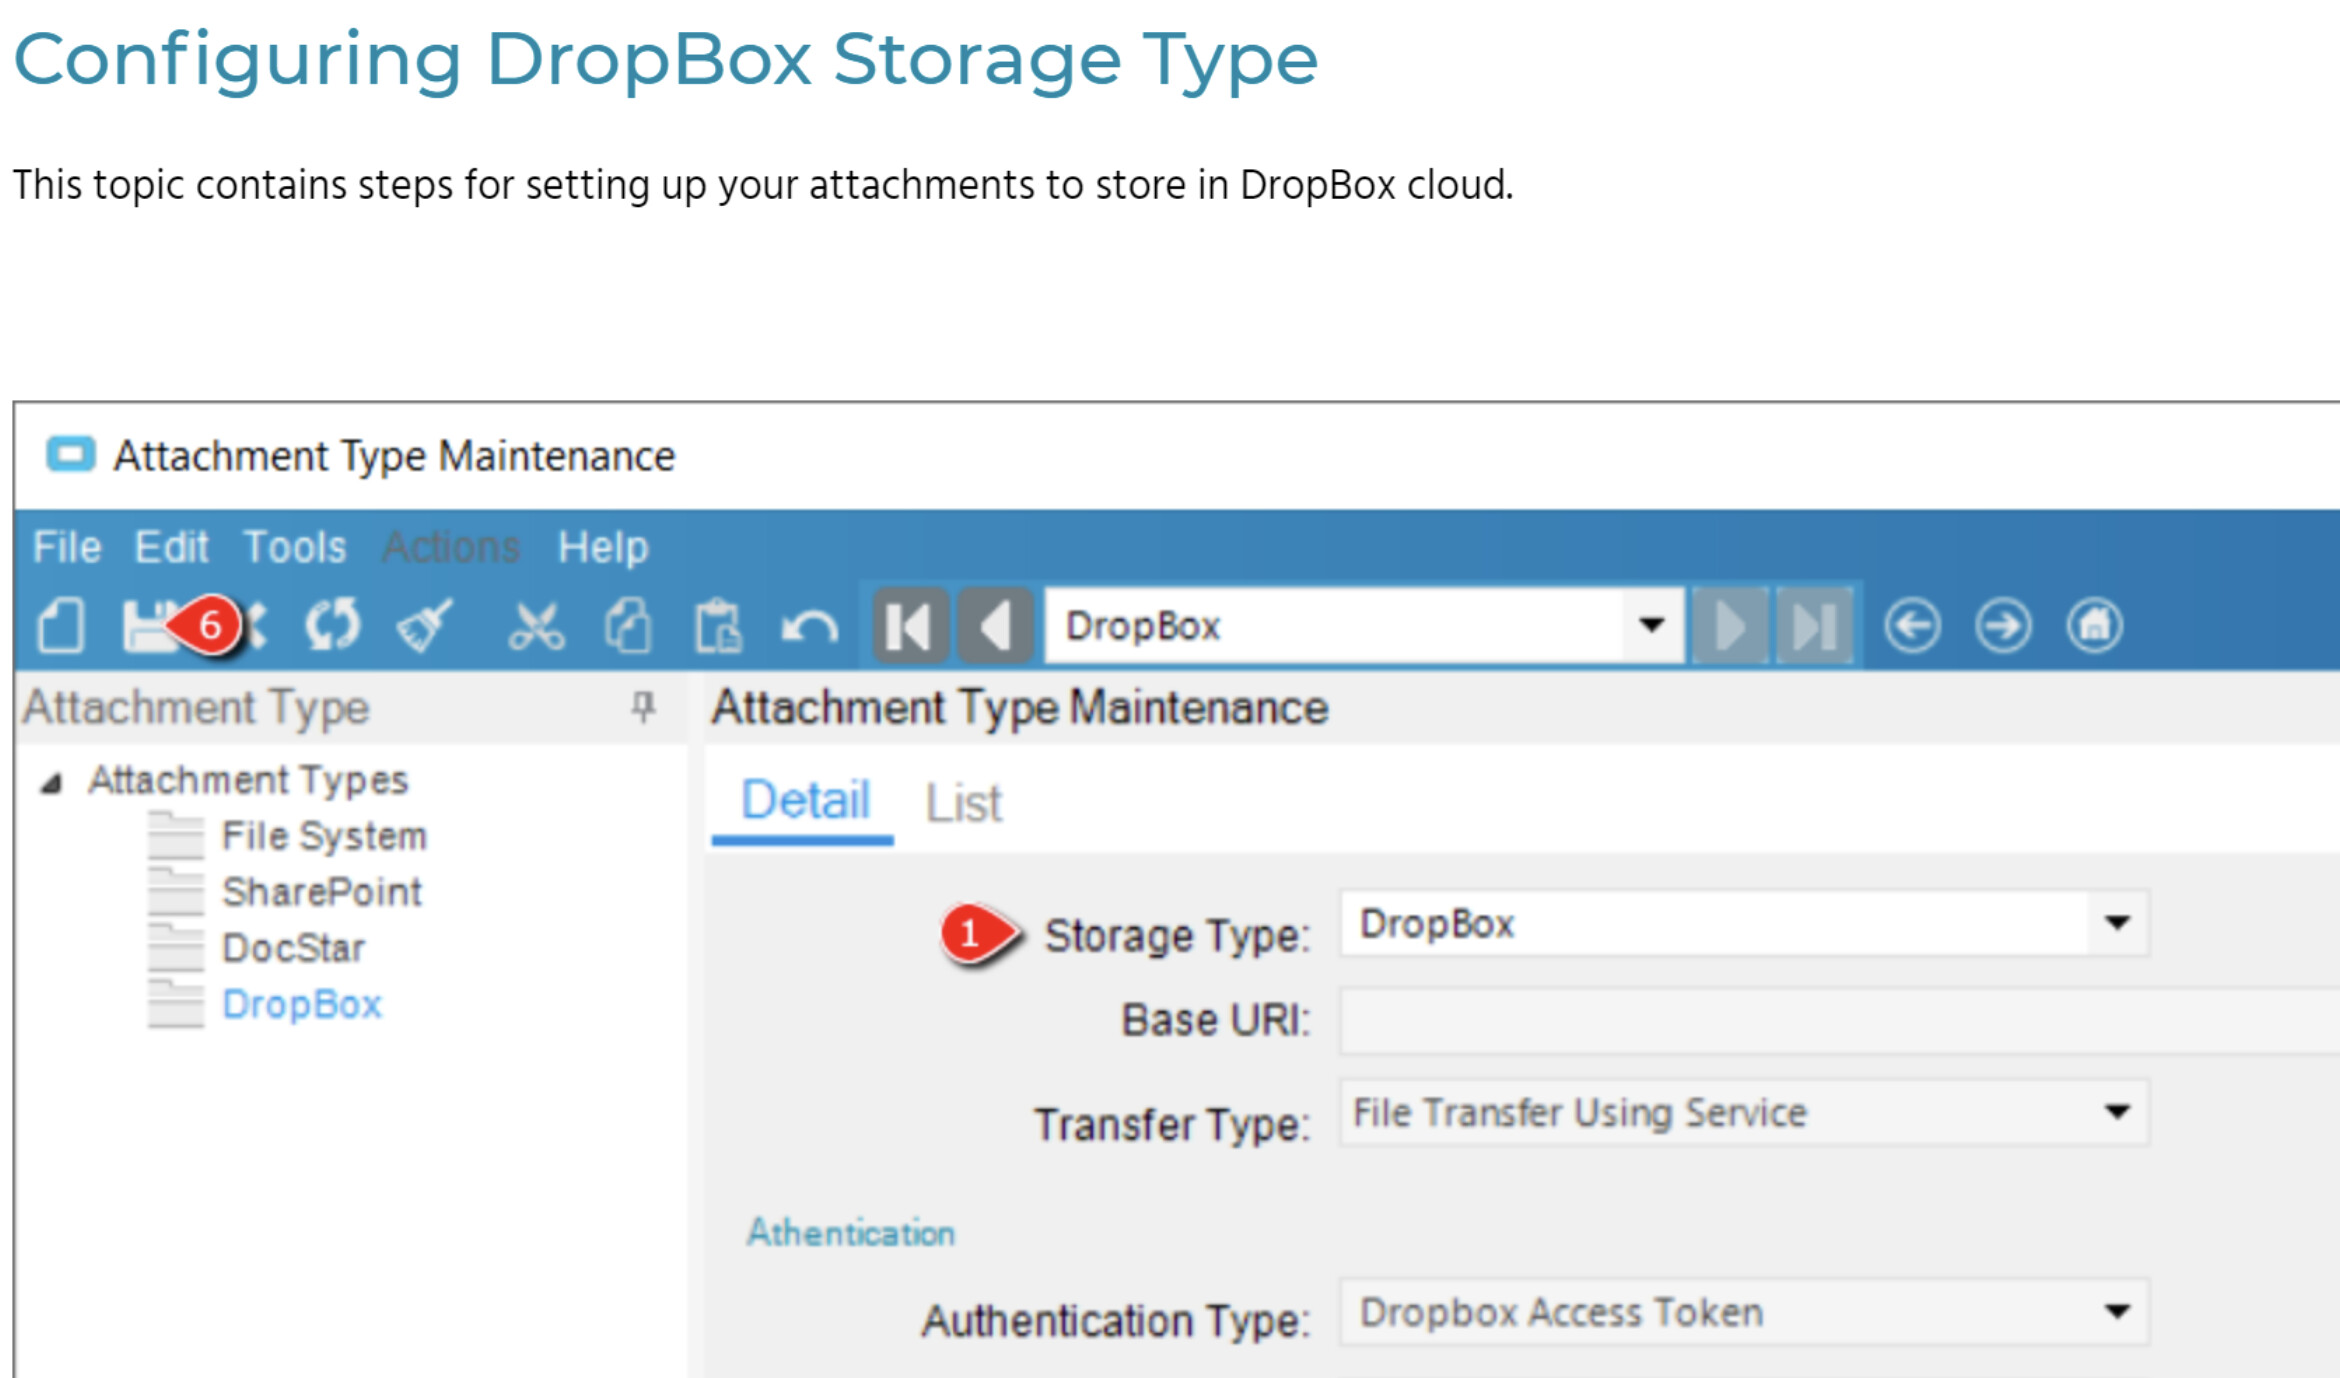
Task: Switch to the List tab
Action: coord(962,803)
